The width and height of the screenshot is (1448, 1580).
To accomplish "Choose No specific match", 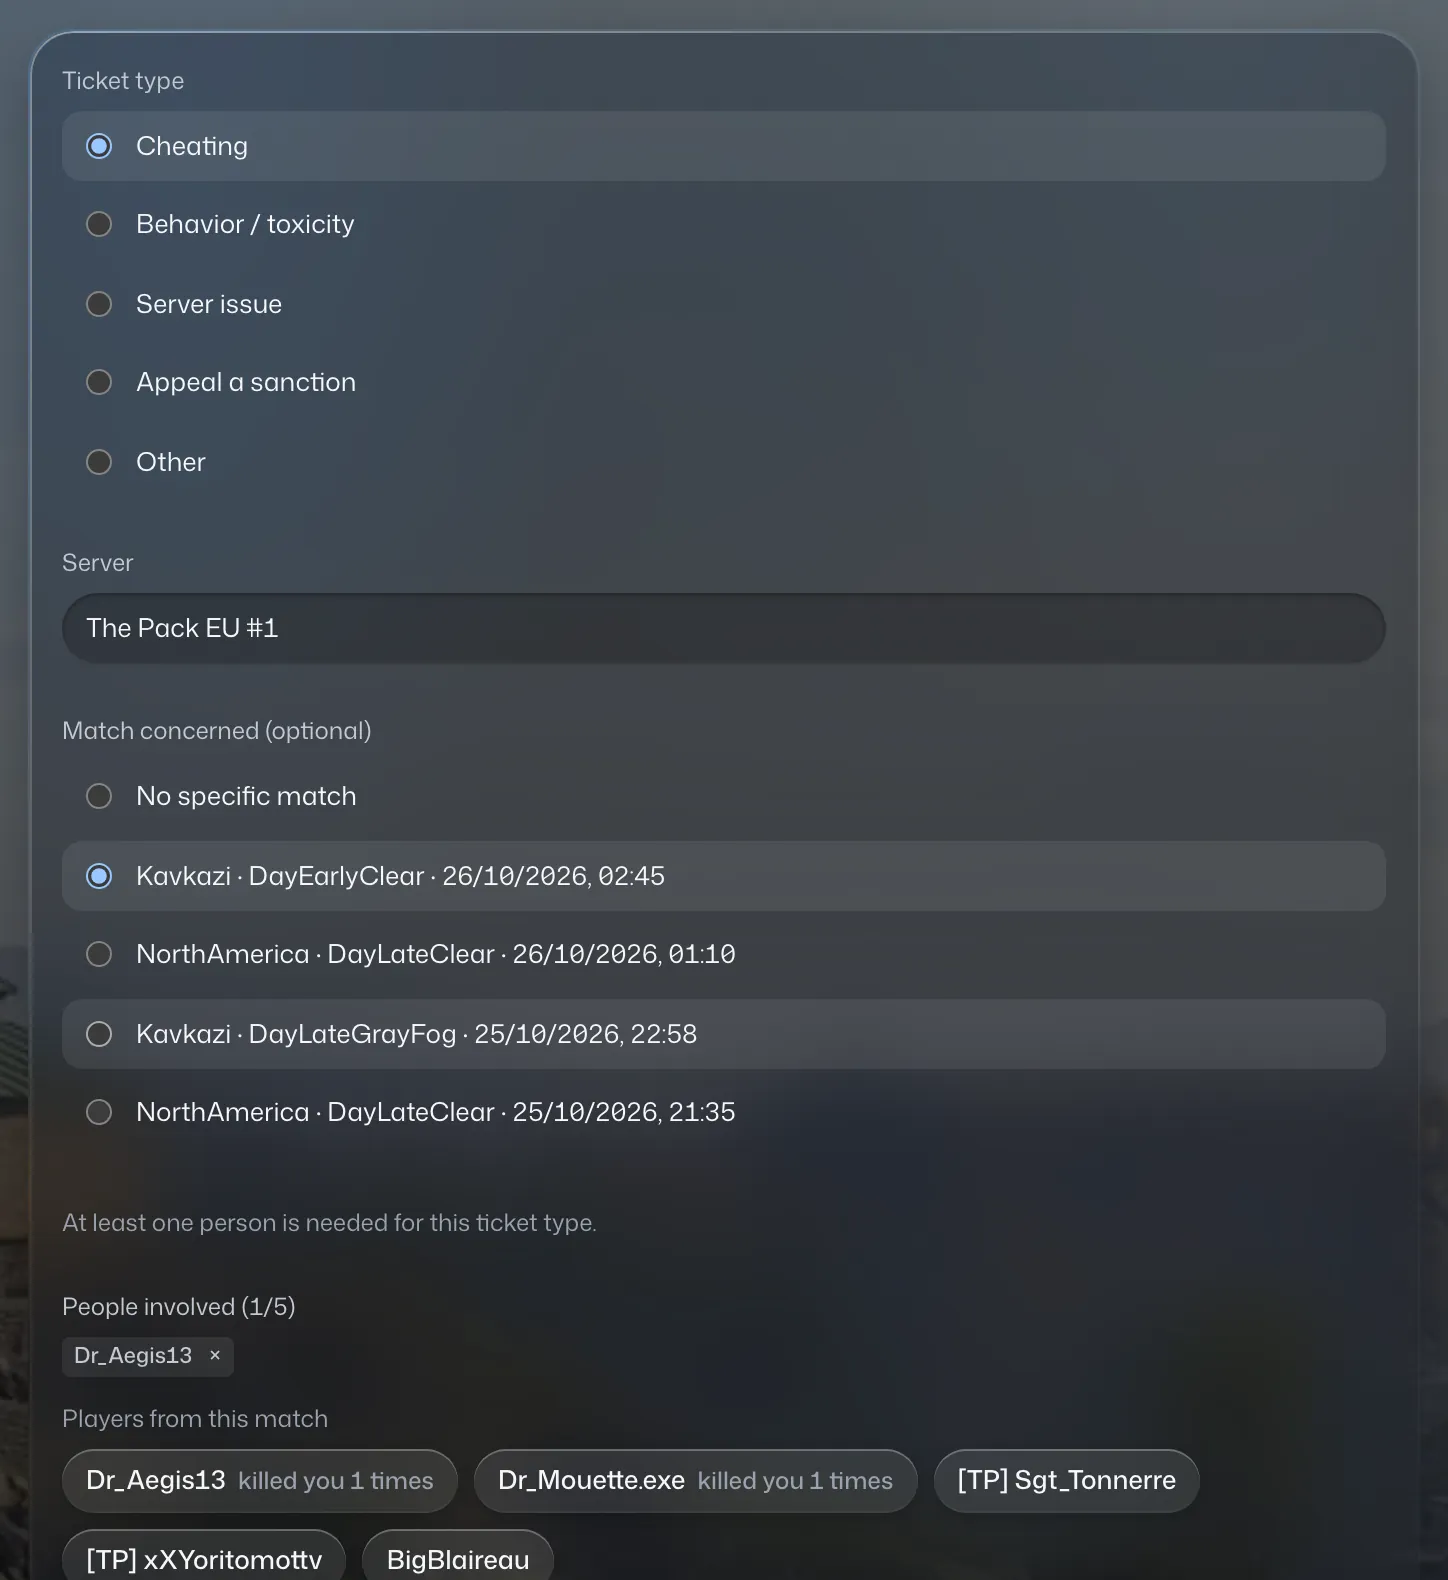I will pyautogui.click(x=723, y=796).
